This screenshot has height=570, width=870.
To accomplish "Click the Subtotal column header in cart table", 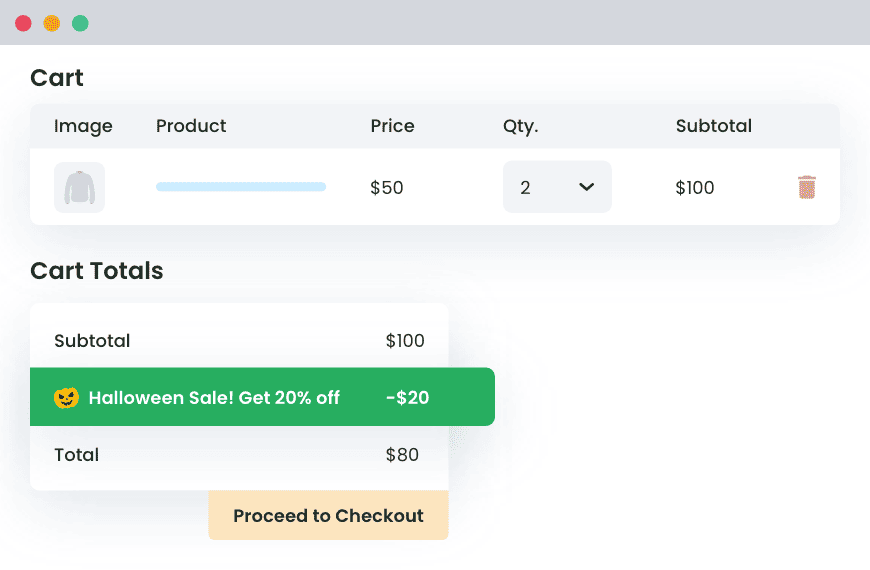I will 713,126.
